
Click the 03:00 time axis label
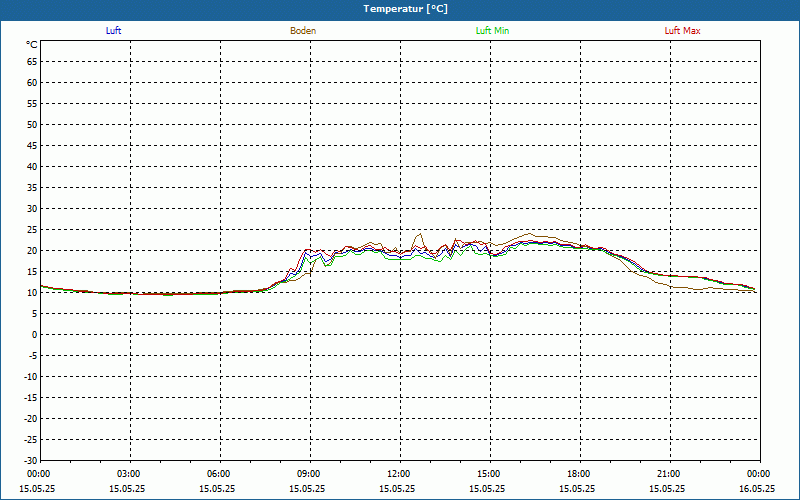128,474
